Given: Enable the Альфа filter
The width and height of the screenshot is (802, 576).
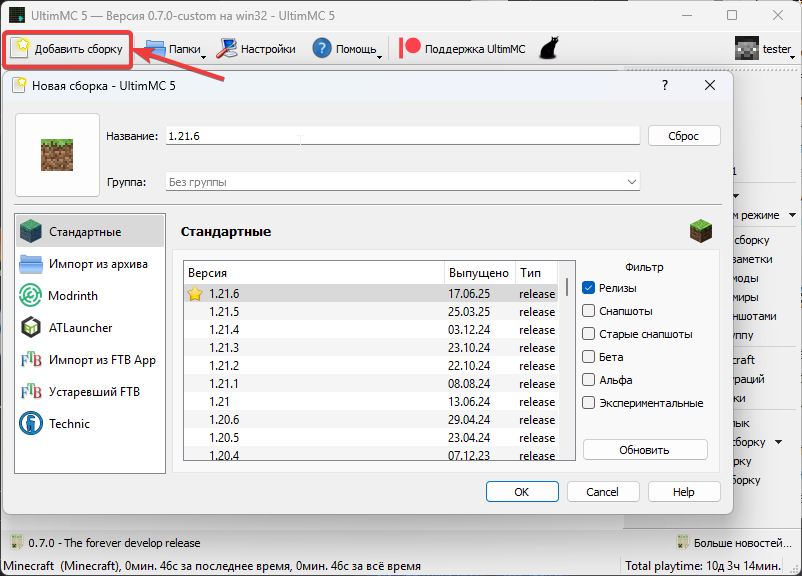Looking at the screenshot, I should point(589,380).
